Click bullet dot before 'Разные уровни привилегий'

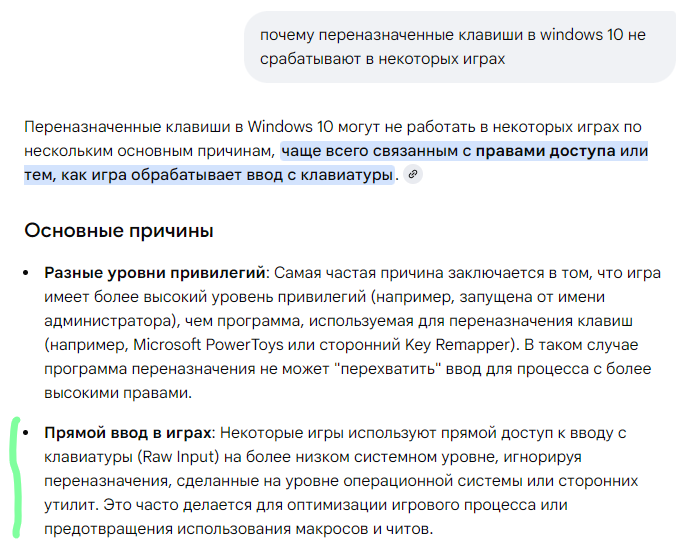[26, 273]
